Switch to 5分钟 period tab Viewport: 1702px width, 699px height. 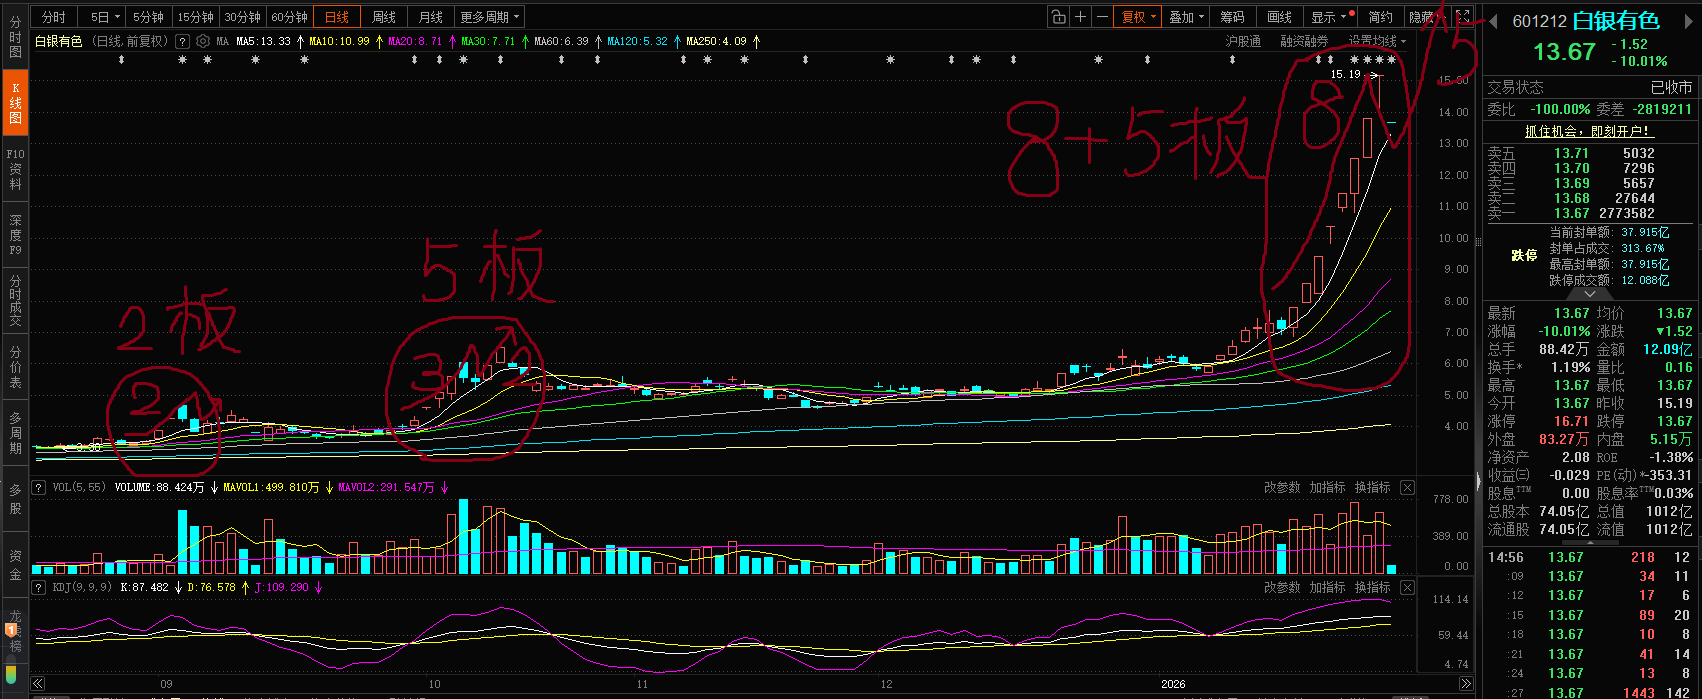148,17
